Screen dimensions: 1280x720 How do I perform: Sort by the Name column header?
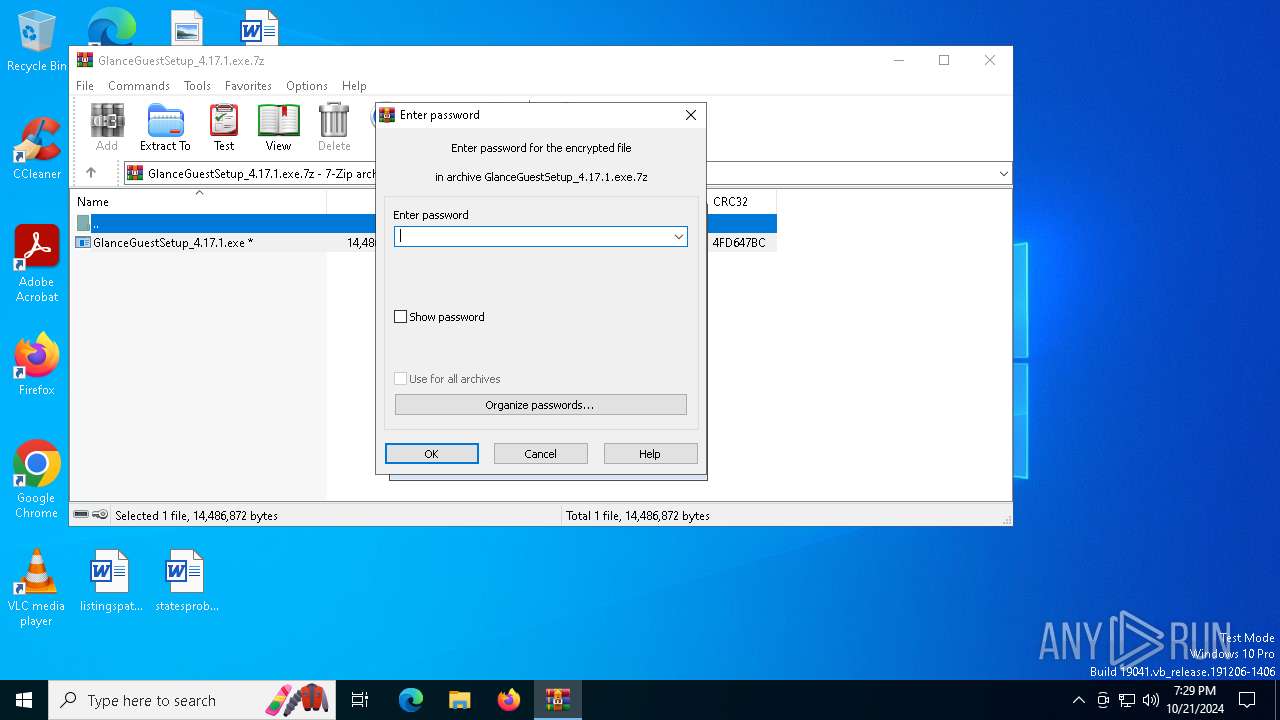click(x=200, y=202)
